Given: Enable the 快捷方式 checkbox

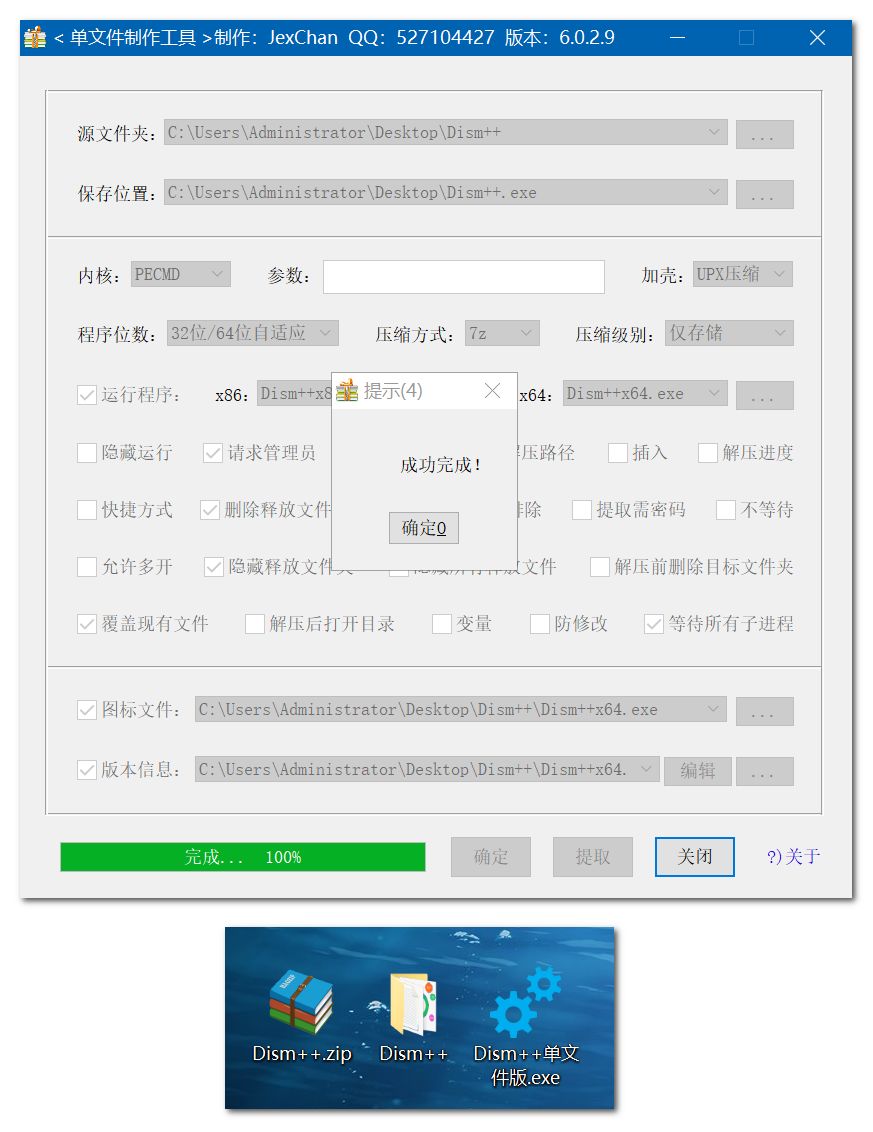Looking at the screenshot, I should (87, 510).
